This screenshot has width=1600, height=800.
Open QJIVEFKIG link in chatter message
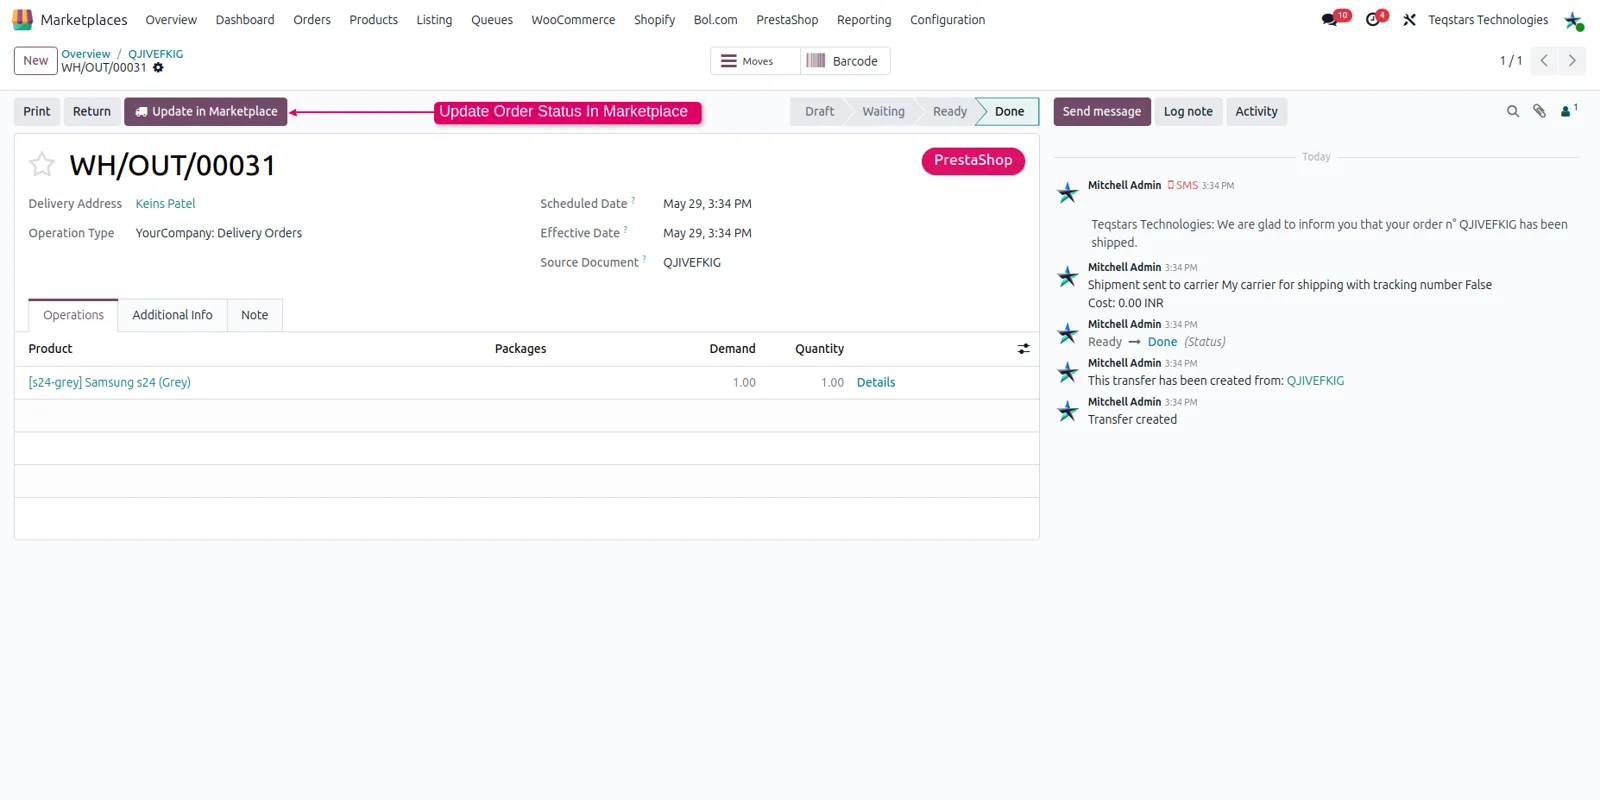click(x=1315, y=381)
